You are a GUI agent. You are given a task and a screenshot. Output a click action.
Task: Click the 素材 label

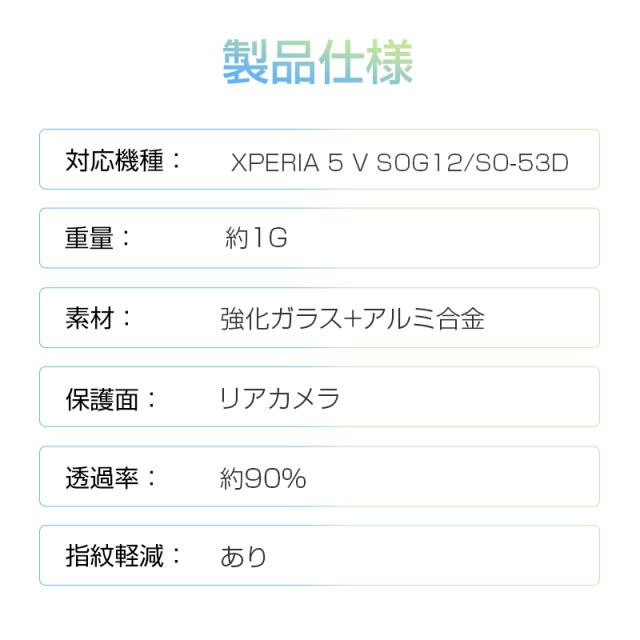point(91,318)
